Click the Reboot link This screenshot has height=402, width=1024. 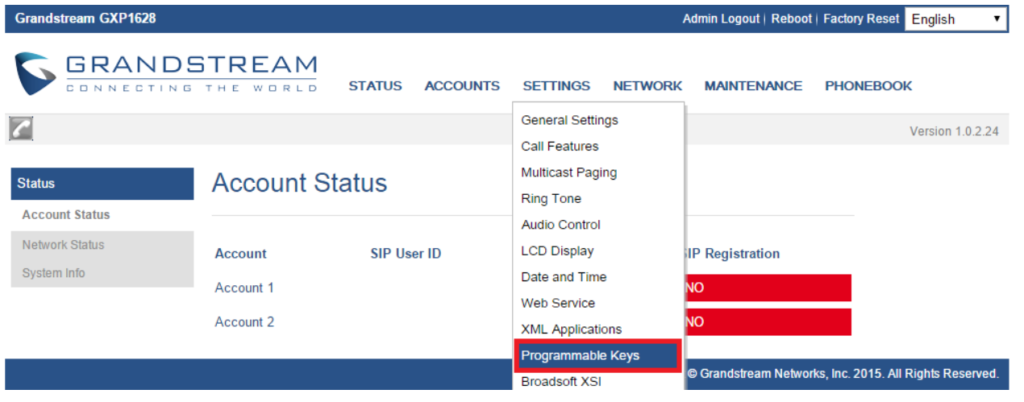[792, 19]
